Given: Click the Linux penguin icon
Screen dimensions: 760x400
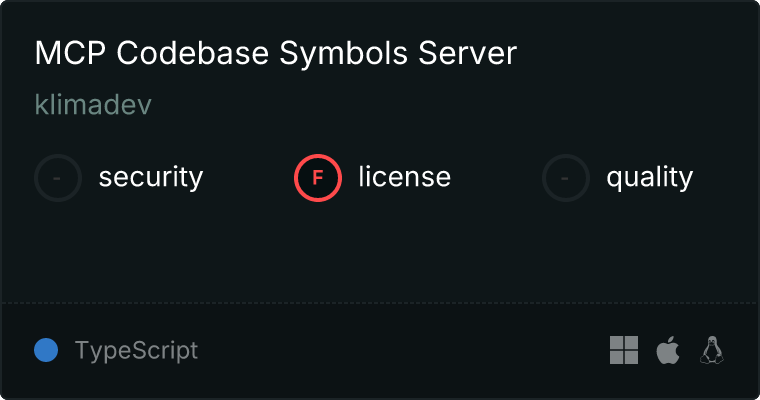Looking at the screenshot, I should pyautogui.click(x=712, y=350).
